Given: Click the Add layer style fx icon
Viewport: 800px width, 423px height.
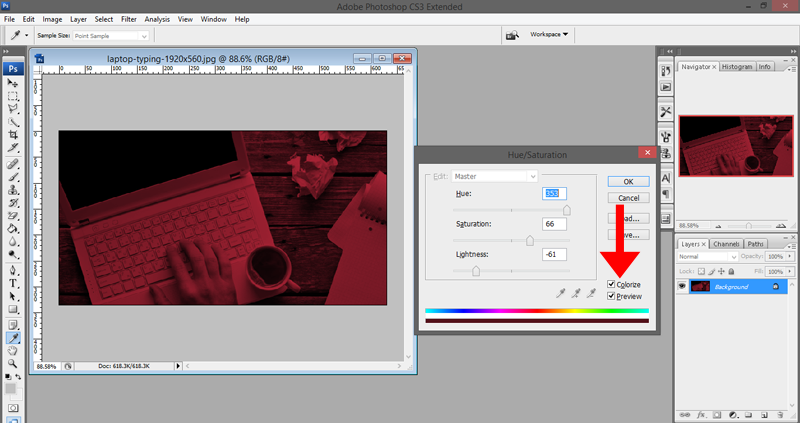Looking at the screenshot, I should tap(701, 415).
